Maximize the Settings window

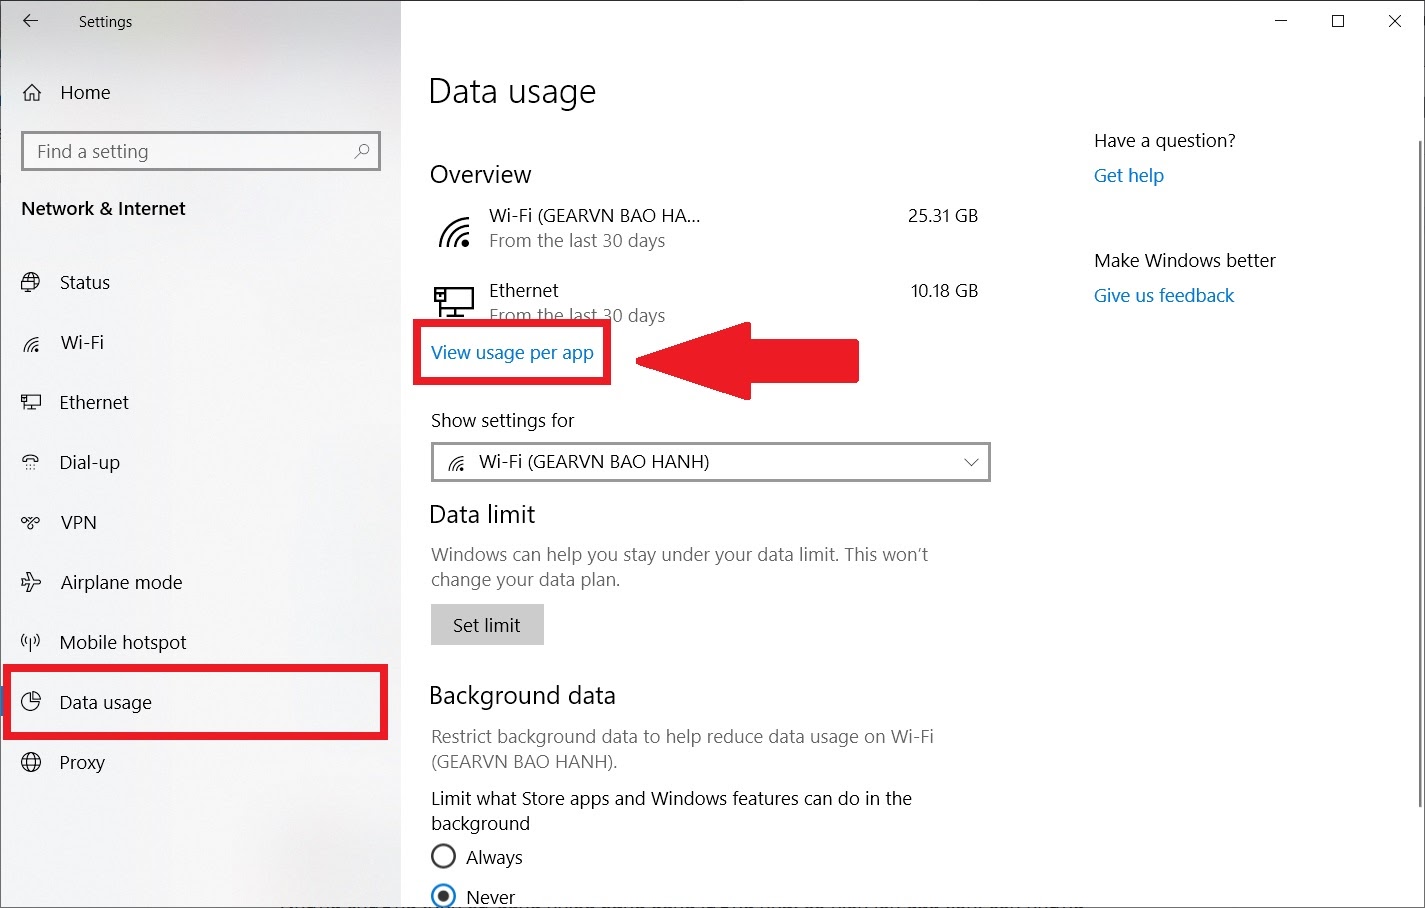[x=1338, y=21]
